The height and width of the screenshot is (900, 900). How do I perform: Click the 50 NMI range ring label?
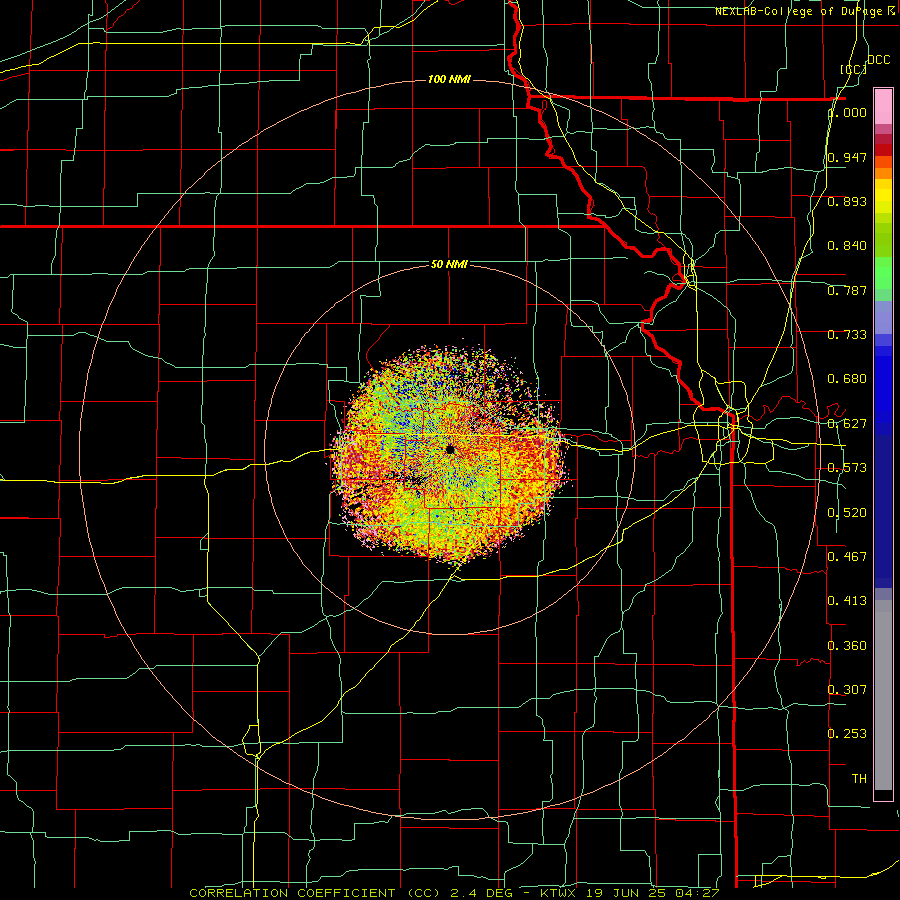click(449, 264)
